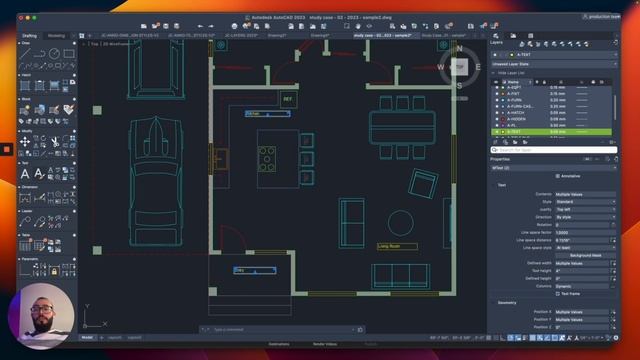Select the Polyline draw tool
The height and width of the screenshot is (360, 640).
(x=40, y=53)
